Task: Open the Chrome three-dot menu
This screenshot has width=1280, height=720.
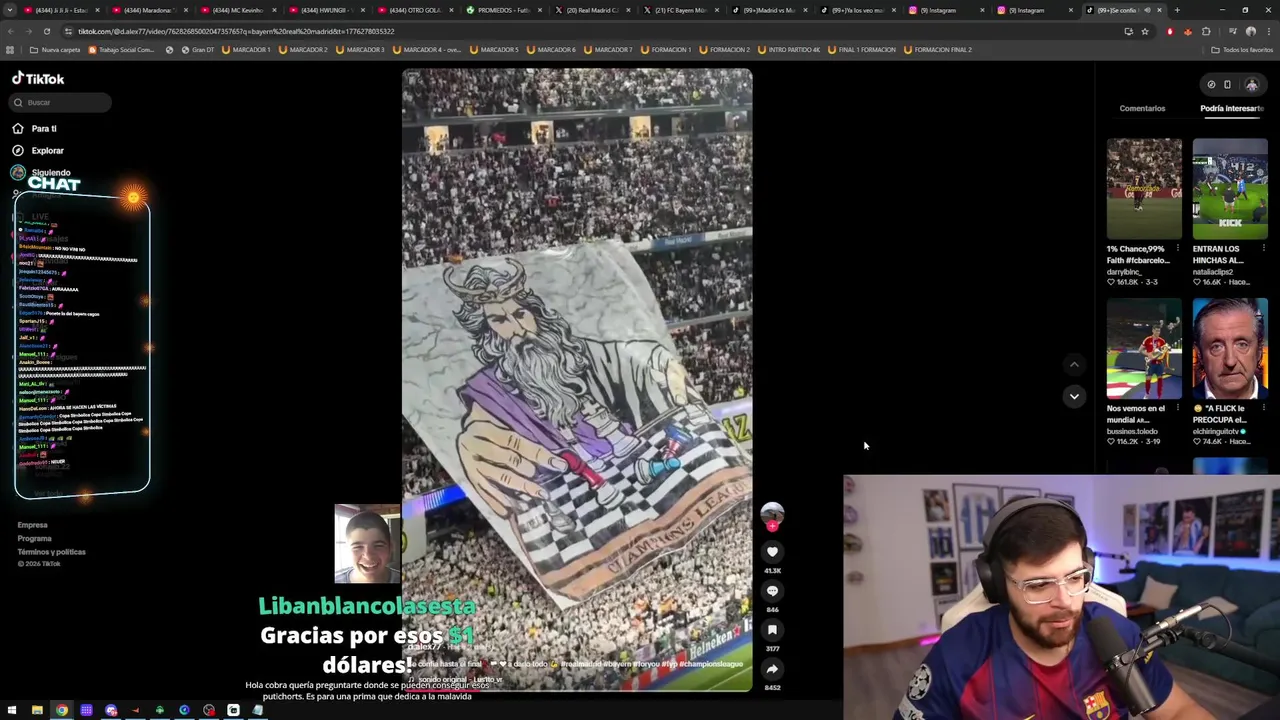Action: 1268,31
